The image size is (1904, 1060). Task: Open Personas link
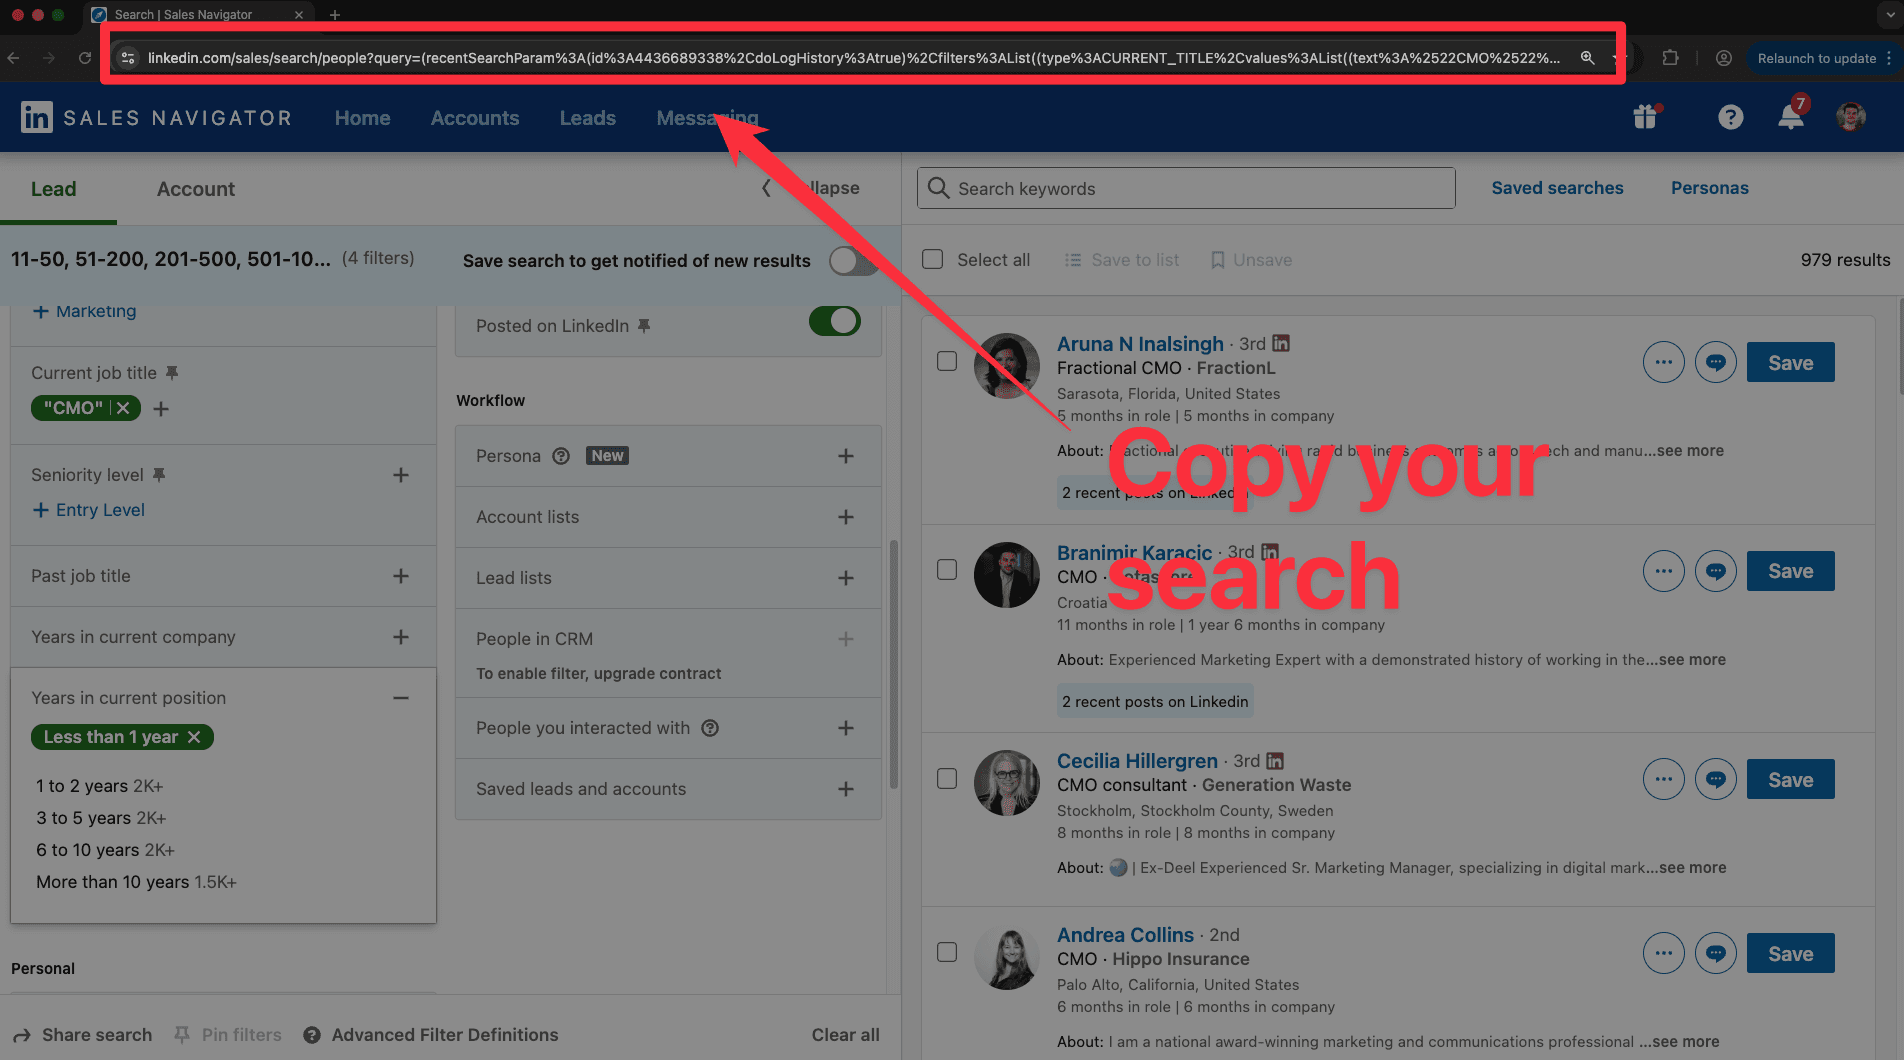1710,188
